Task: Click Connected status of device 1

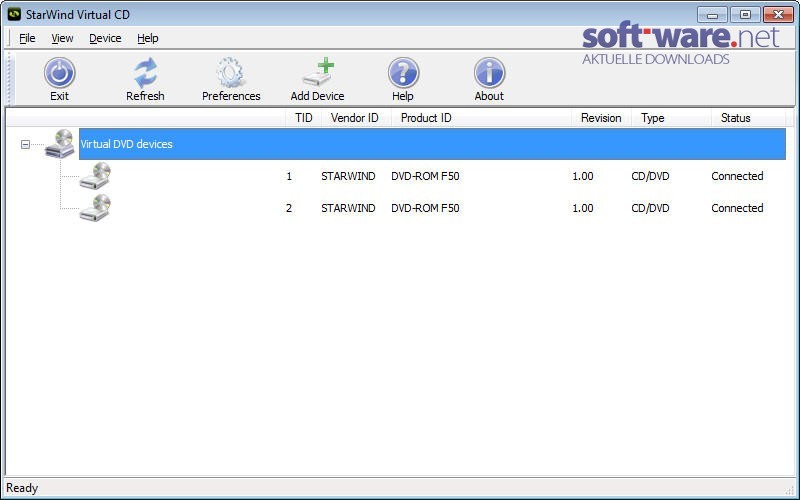Action: tap(737, 176)
